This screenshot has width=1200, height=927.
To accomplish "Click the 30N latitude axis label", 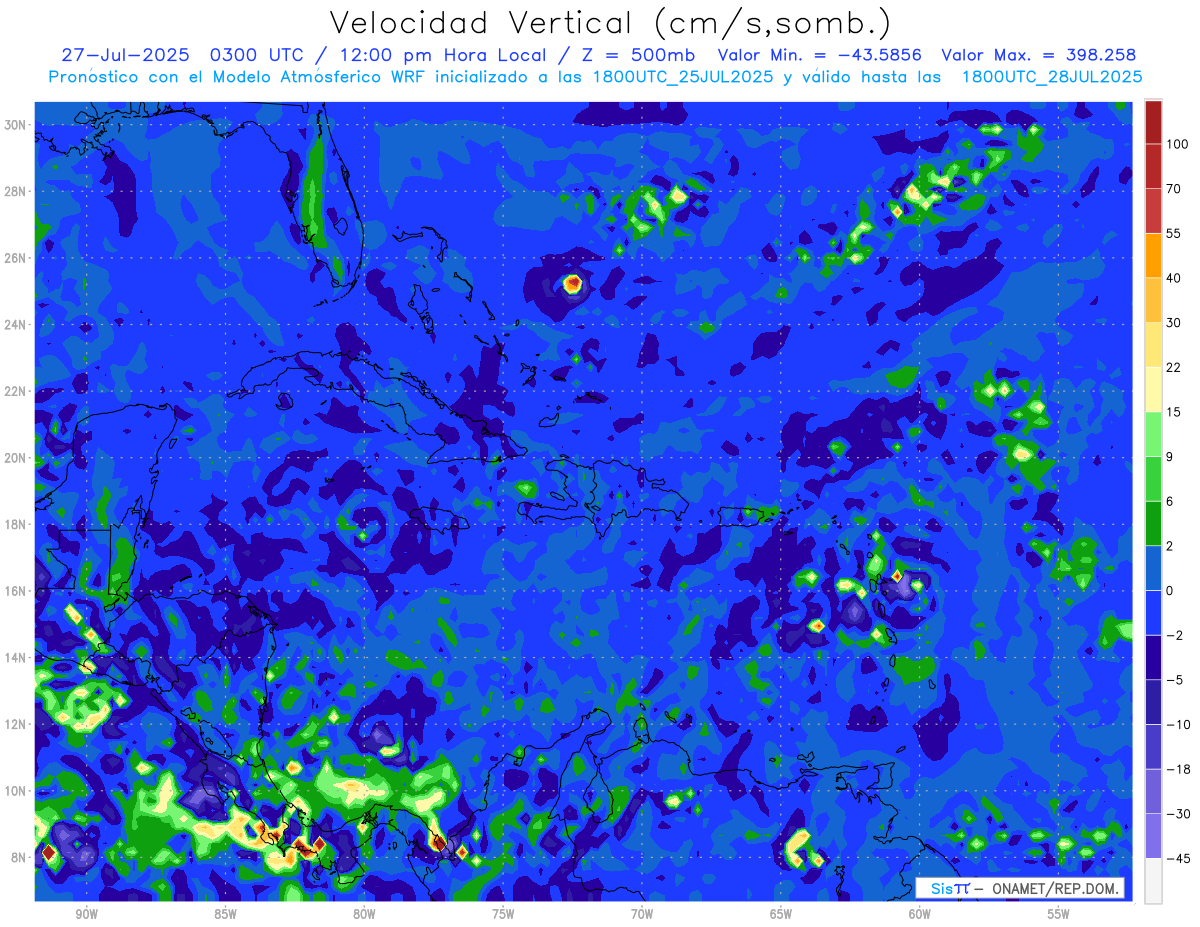I will click(x=17, y=124).
